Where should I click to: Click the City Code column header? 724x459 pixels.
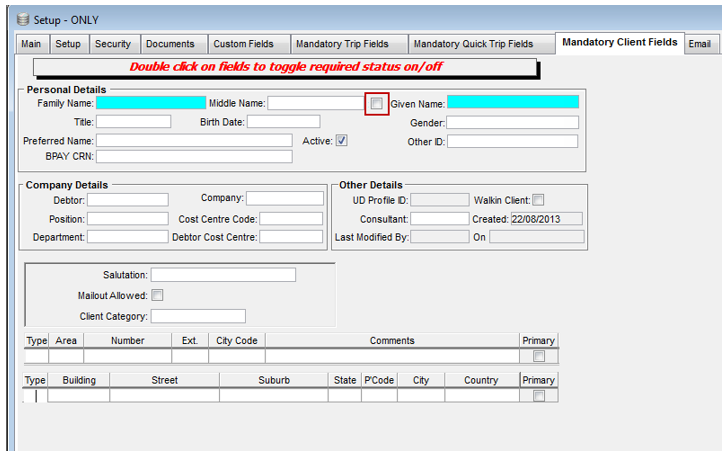point(237,340)
